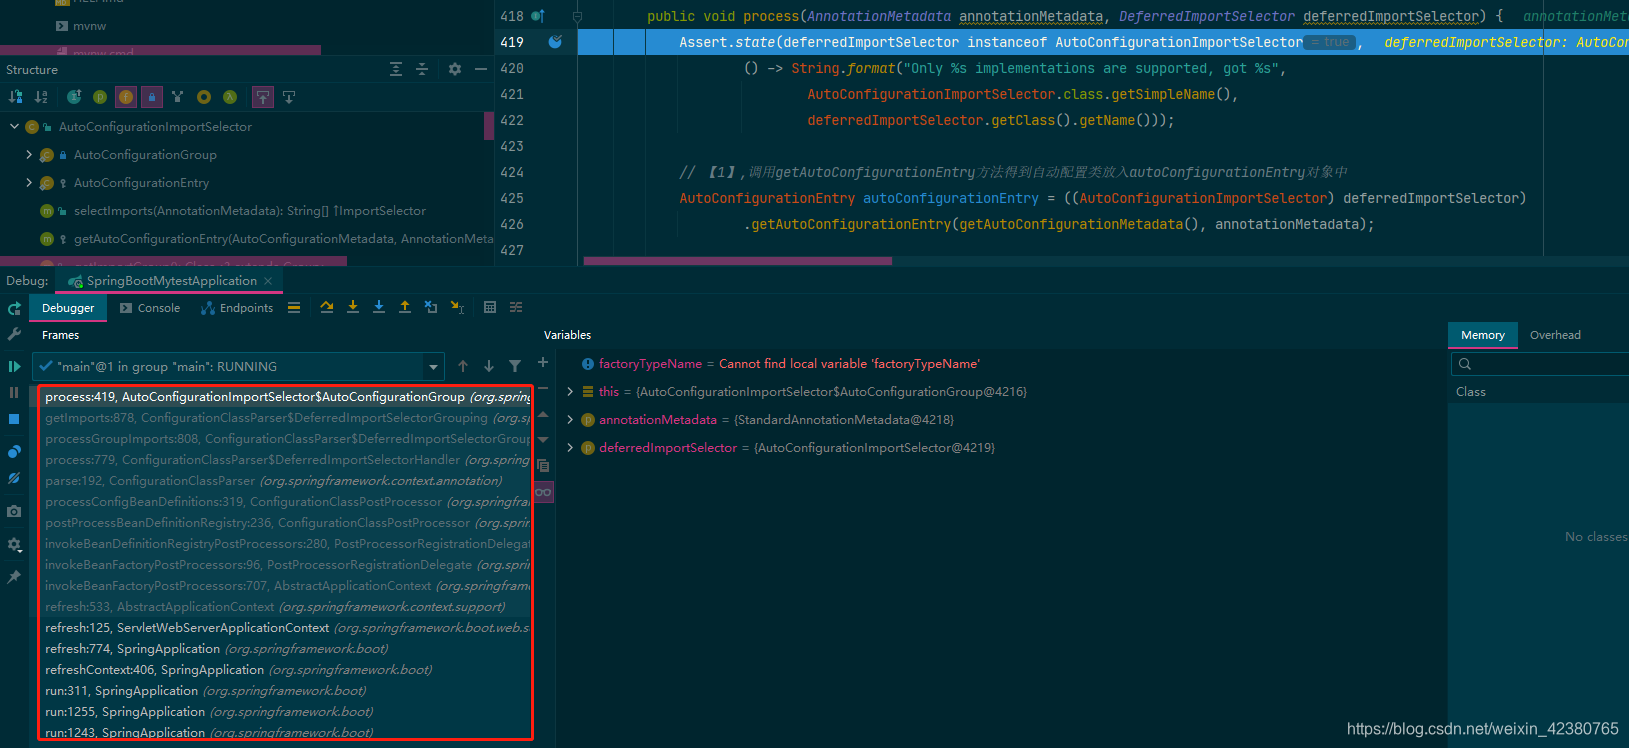Show watches glasses icon in Variables

click(x=543, y=492)
